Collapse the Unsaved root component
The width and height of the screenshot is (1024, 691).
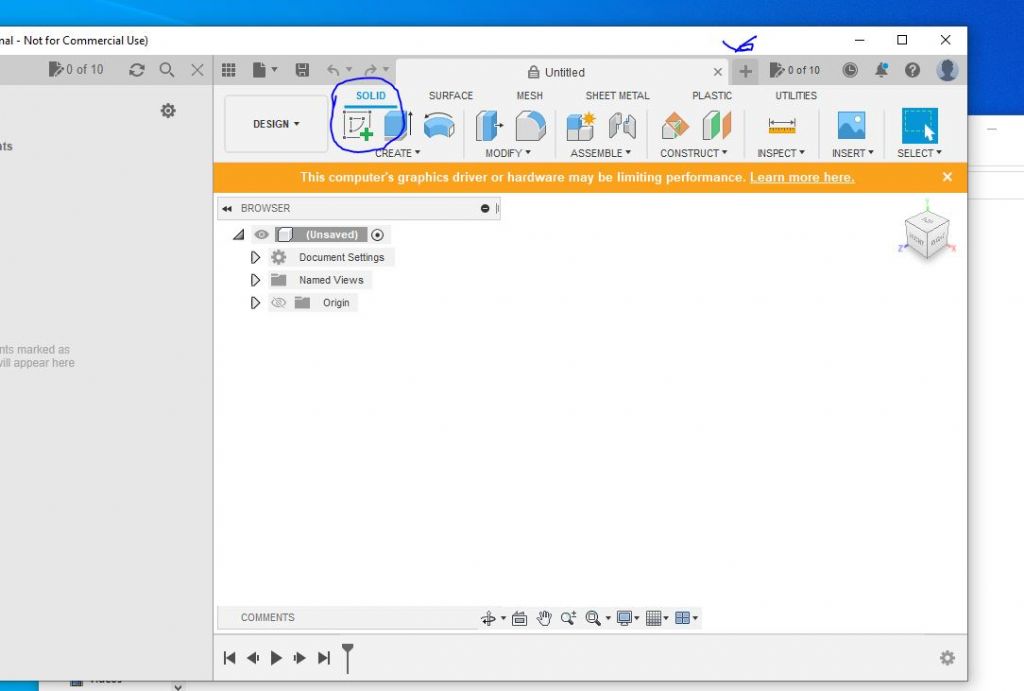(238, 234)
